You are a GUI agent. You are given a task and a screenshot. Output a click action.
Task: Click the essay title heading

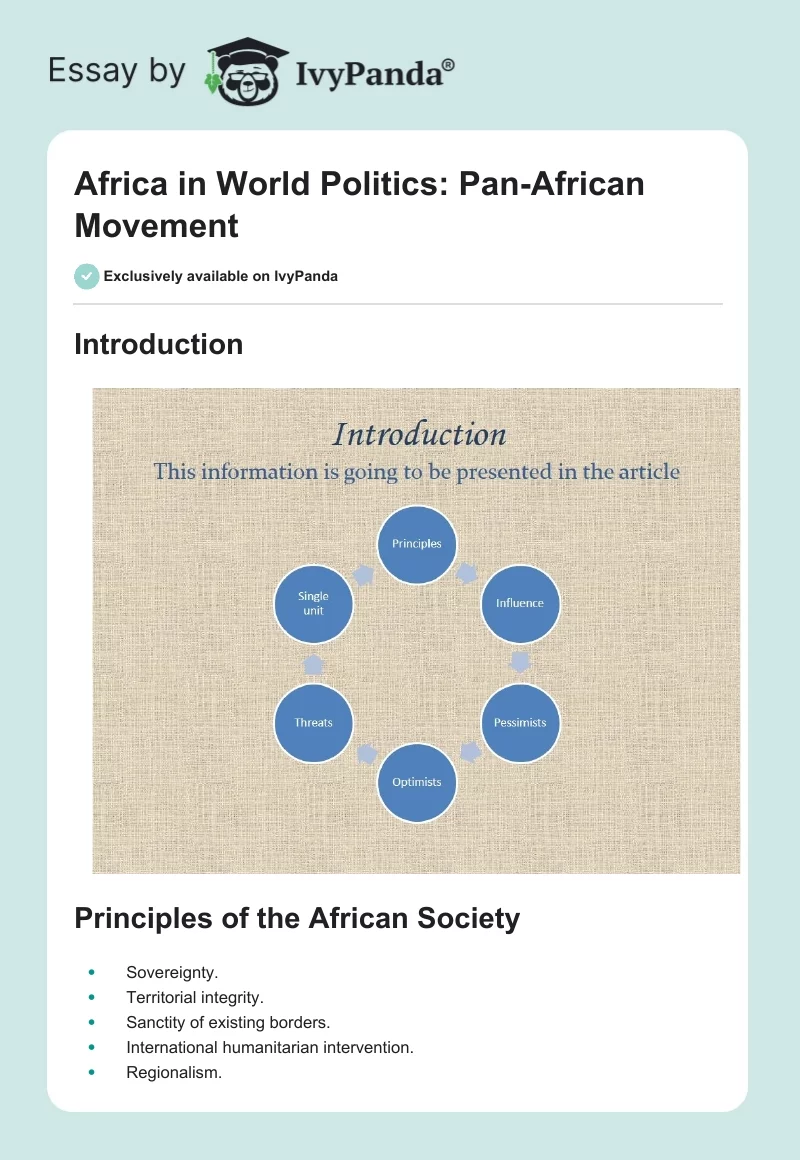tap(360, 204)
